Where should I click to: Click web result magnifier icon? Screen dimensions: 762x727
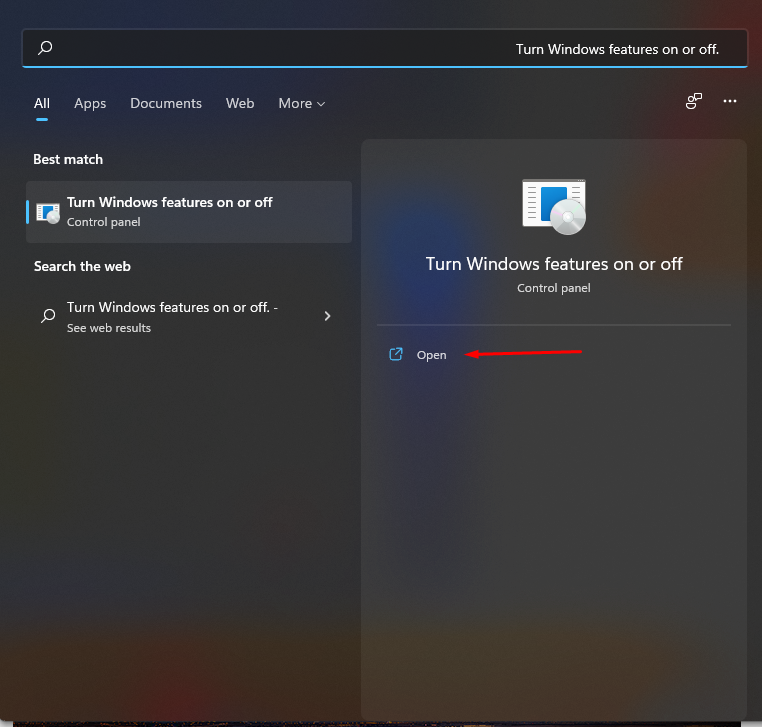pos(48,316)
